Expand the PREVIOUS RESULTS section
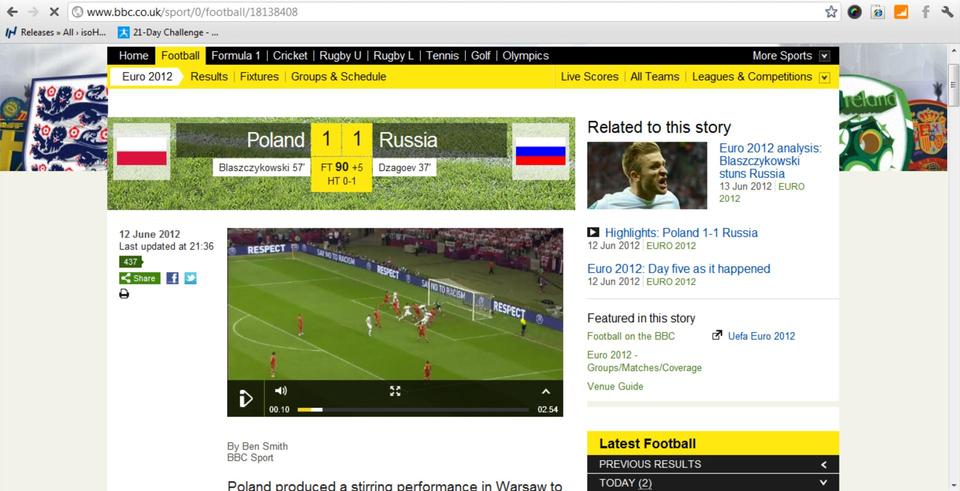The width and height of the screenshot is (960, 491). [x=713, y=464]
